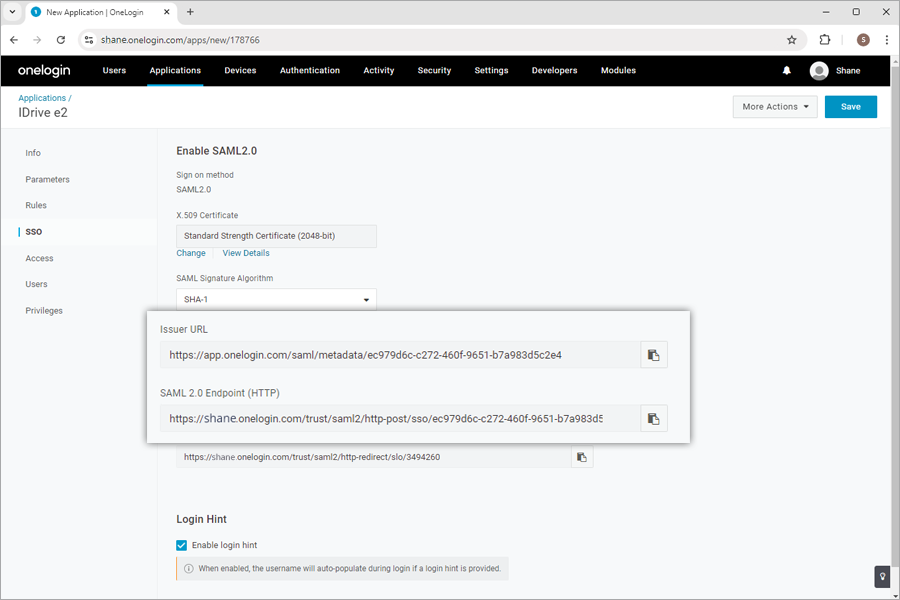Switch to the Access sidebar tab
This screenshot has height=600, width=900.
coord(39,258)
